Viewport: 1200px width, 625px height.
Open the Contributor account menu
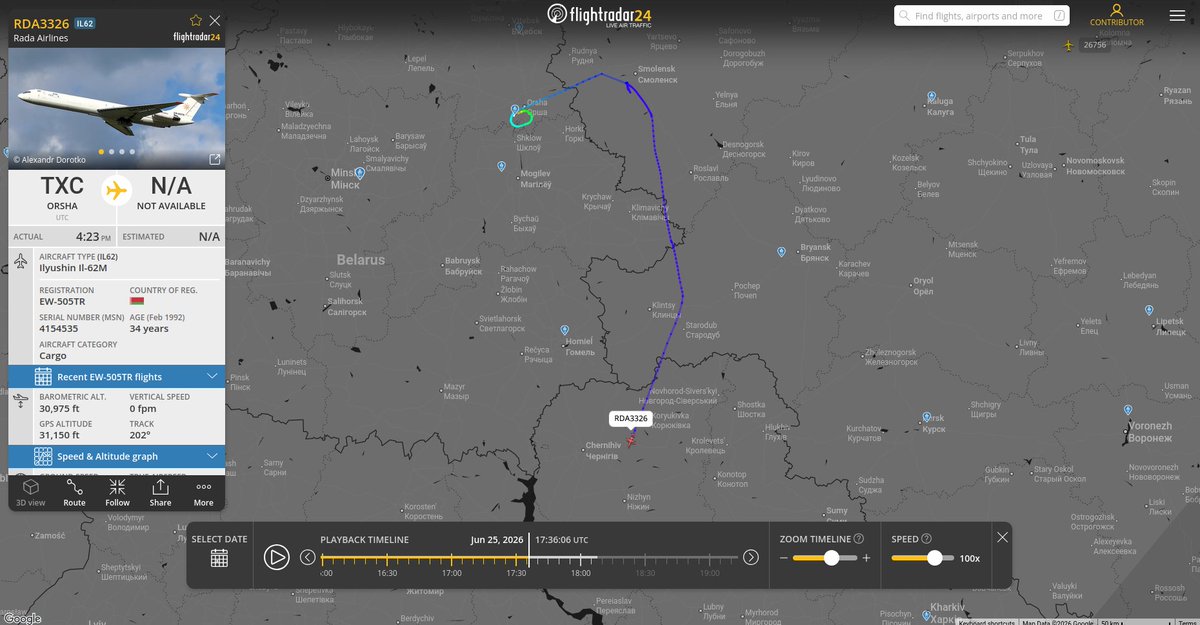point(1116,15)
